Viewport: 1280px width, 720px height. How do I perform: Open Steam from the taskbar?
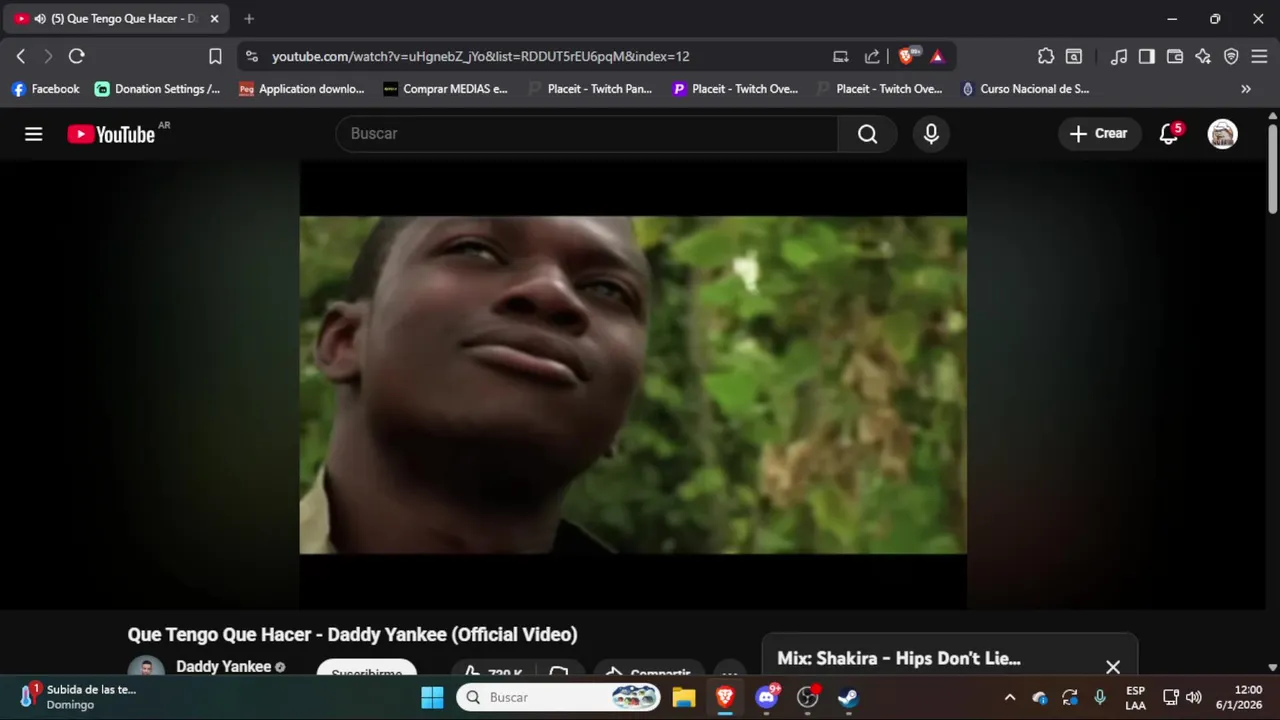pyautogui.click(x=848, y=697)
